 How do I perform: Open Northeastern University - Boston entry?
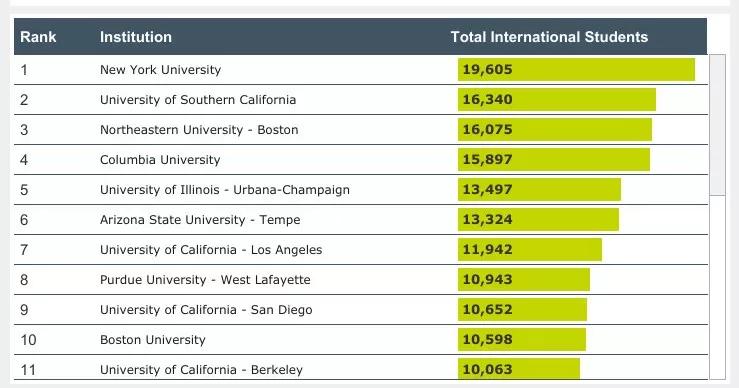(x=199, y=130)
